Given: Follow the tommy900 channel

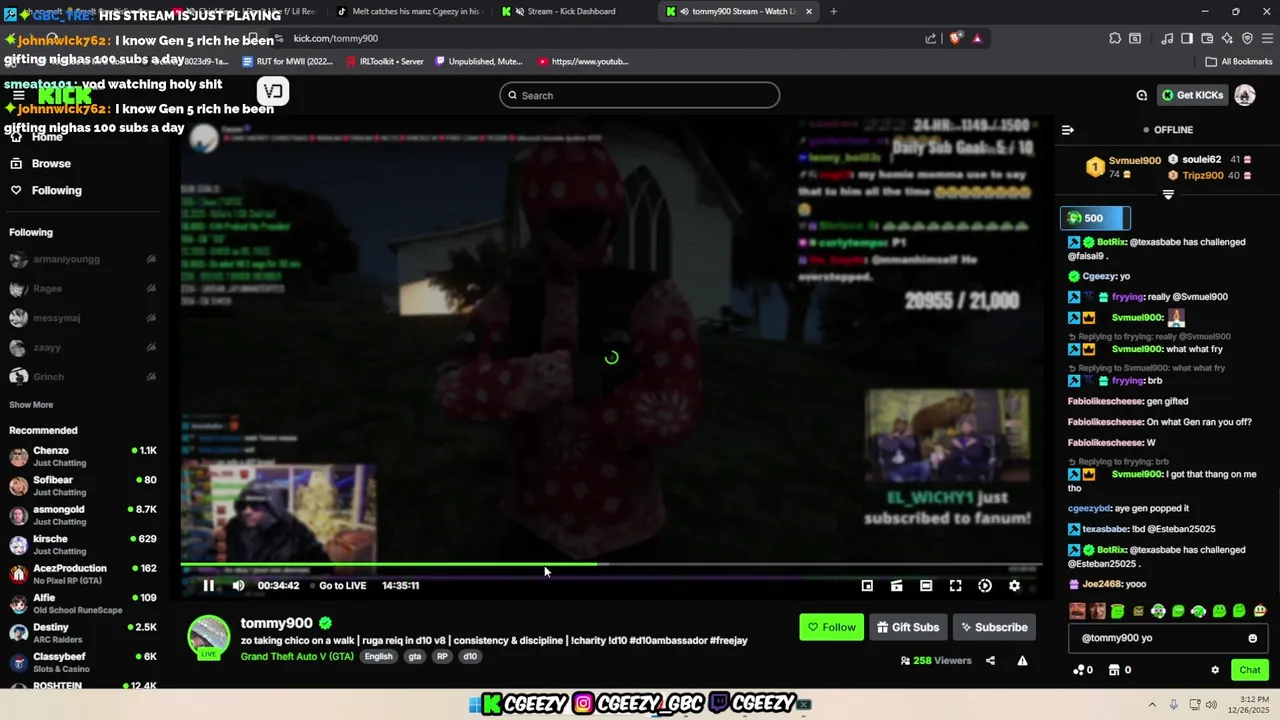Looking at the screenshot, I should [831, 627].
